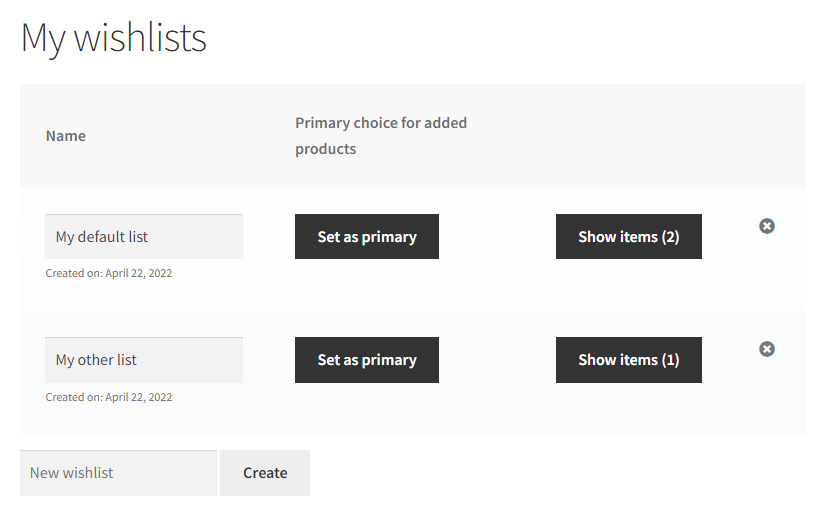Click the Name column header
The height and width of the screenshot is (516, 826).
pos(66,136)
